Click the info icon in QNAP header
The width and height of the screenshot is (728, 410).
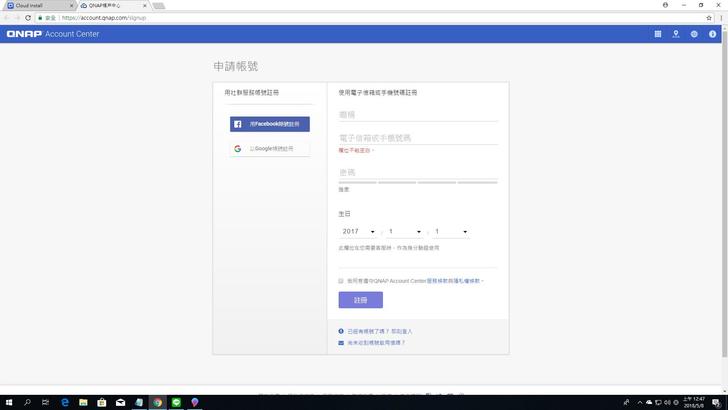point(713,34)
